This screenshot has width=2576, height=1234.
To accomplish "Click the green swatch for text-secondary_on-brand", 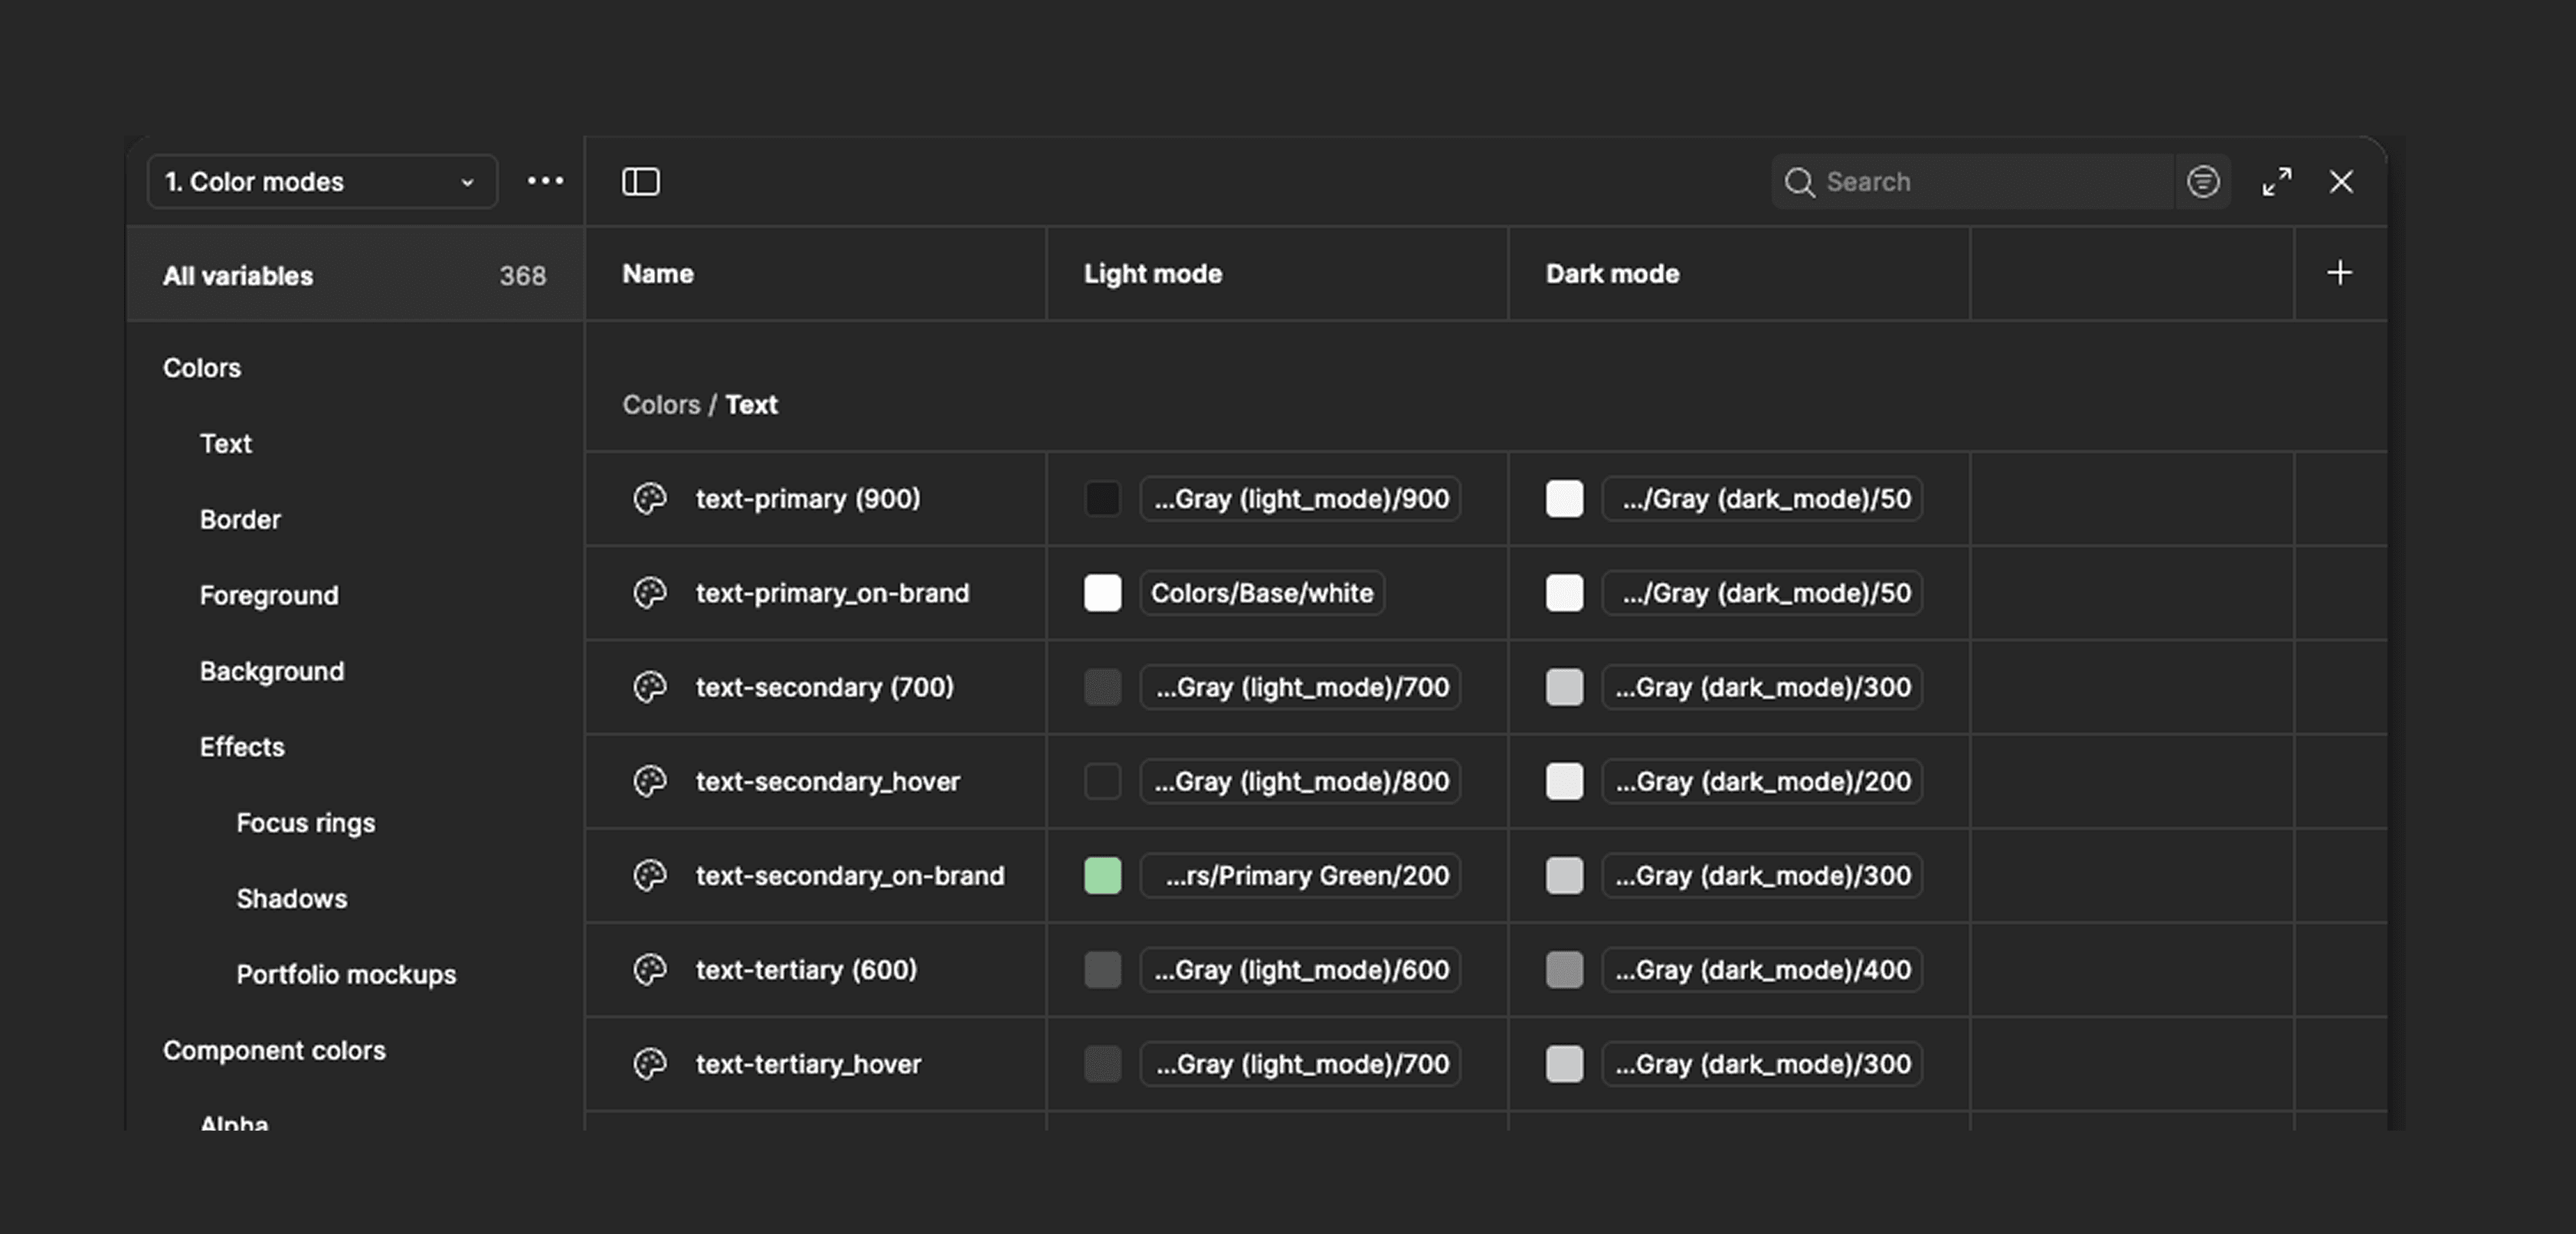I will point(1102,875).
